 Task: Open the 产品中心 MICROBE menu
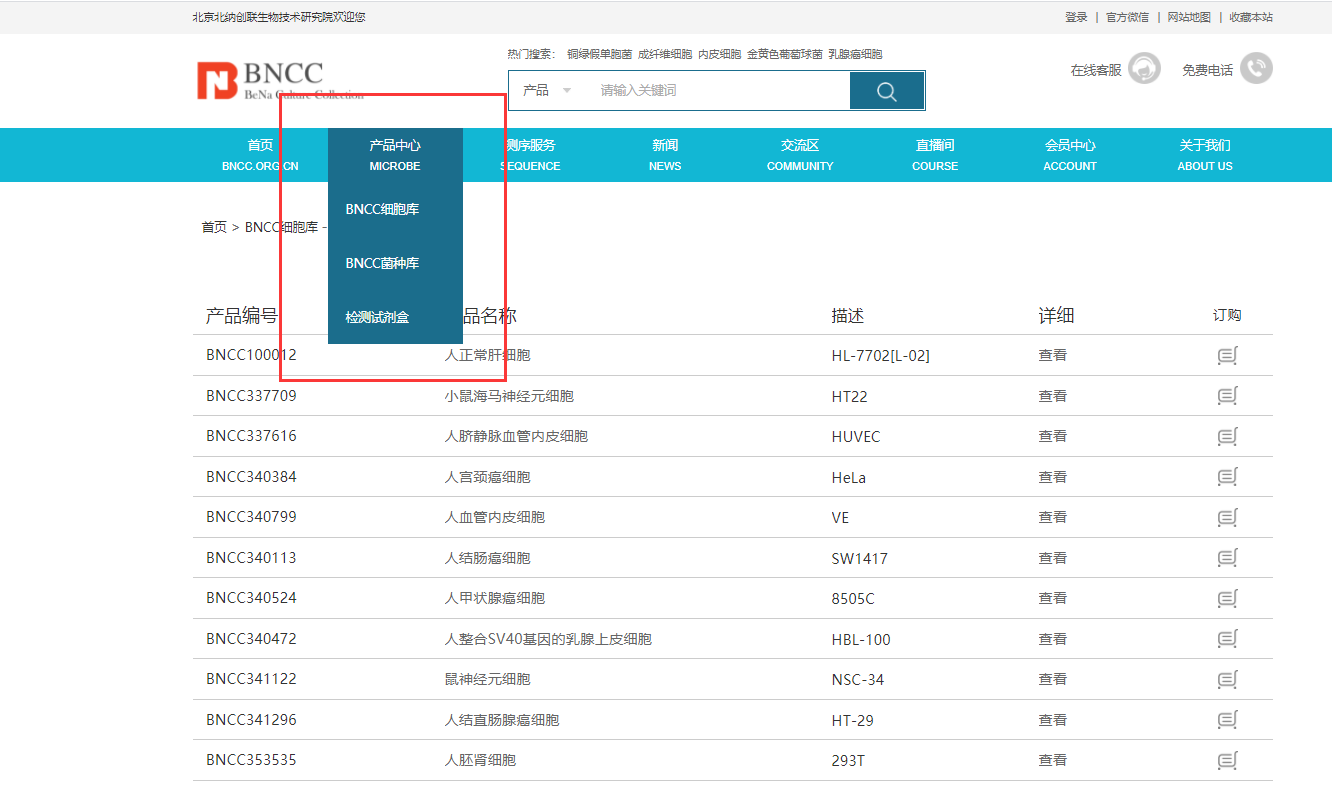(395, 155)
